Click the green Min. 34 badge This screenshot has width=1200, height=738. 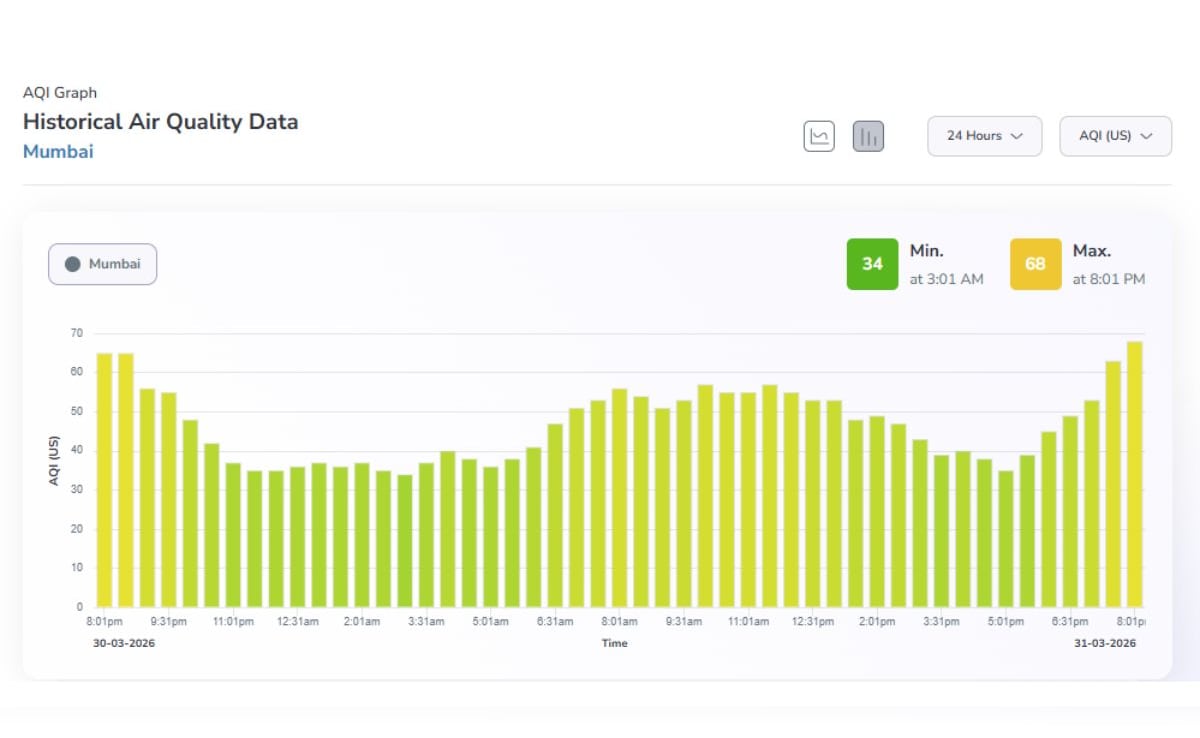[x=872, y=264]
